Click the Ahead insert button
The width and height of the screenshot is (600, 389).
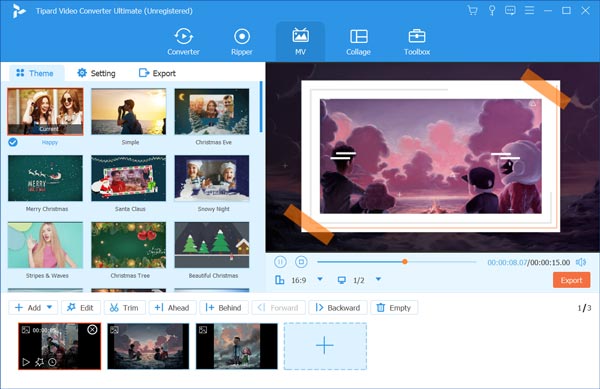[x=172, y=308]
